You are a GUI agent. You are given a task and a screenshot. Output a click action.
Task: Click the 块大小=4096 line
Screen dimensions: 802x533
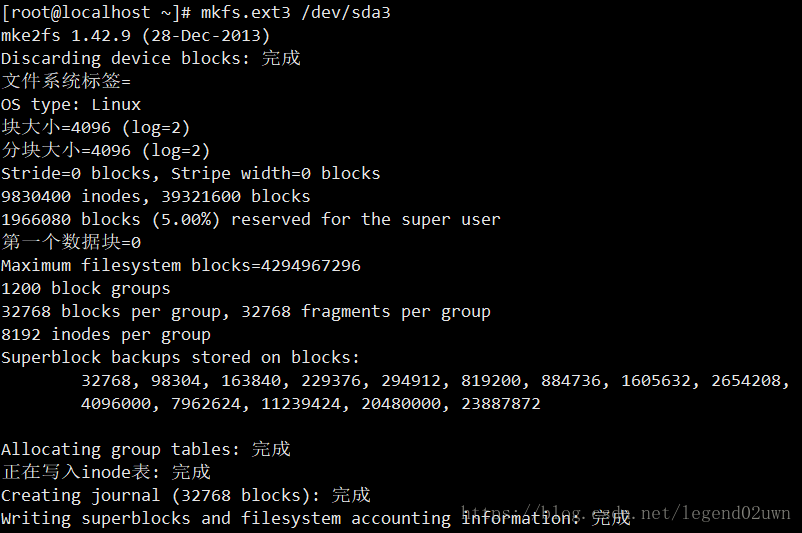95,127
